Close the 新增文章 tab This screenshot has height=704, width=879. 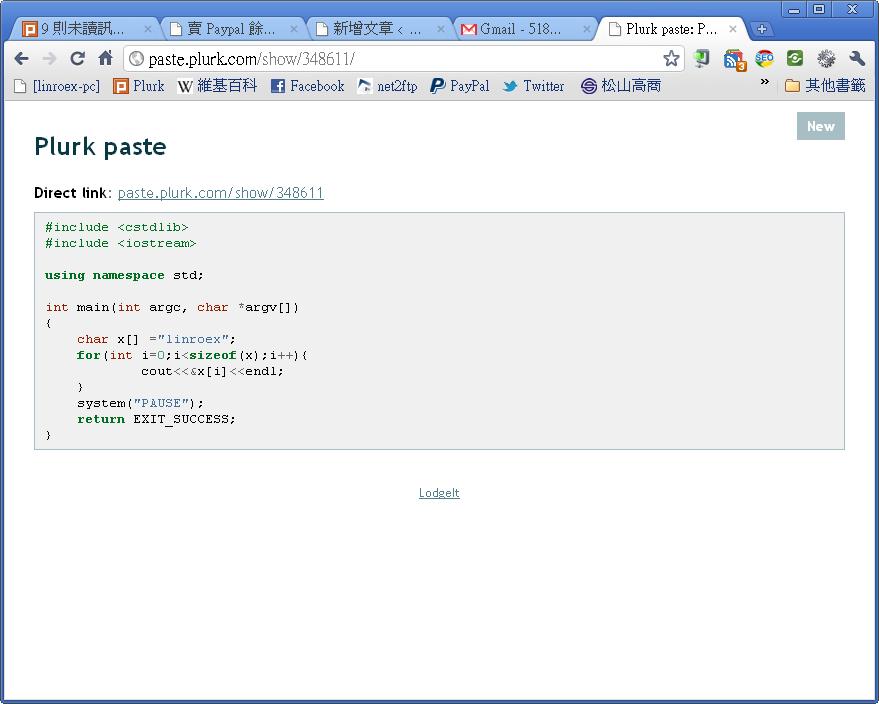tap(441, 29)
